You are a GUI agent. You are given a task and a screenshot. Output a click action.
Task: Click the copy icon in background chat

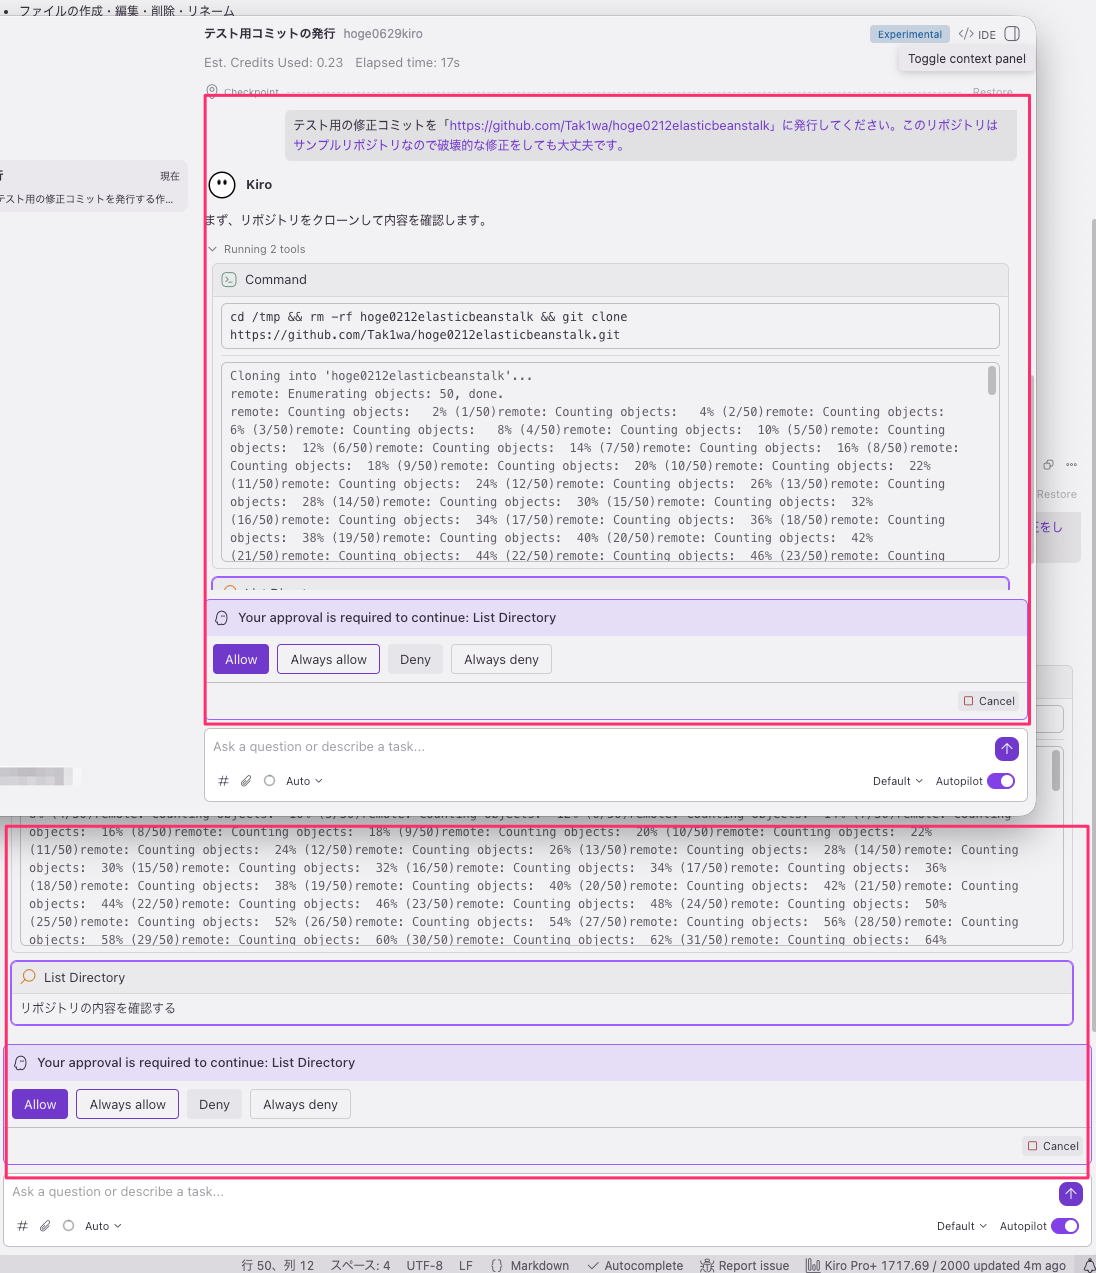coord(1048,464)
